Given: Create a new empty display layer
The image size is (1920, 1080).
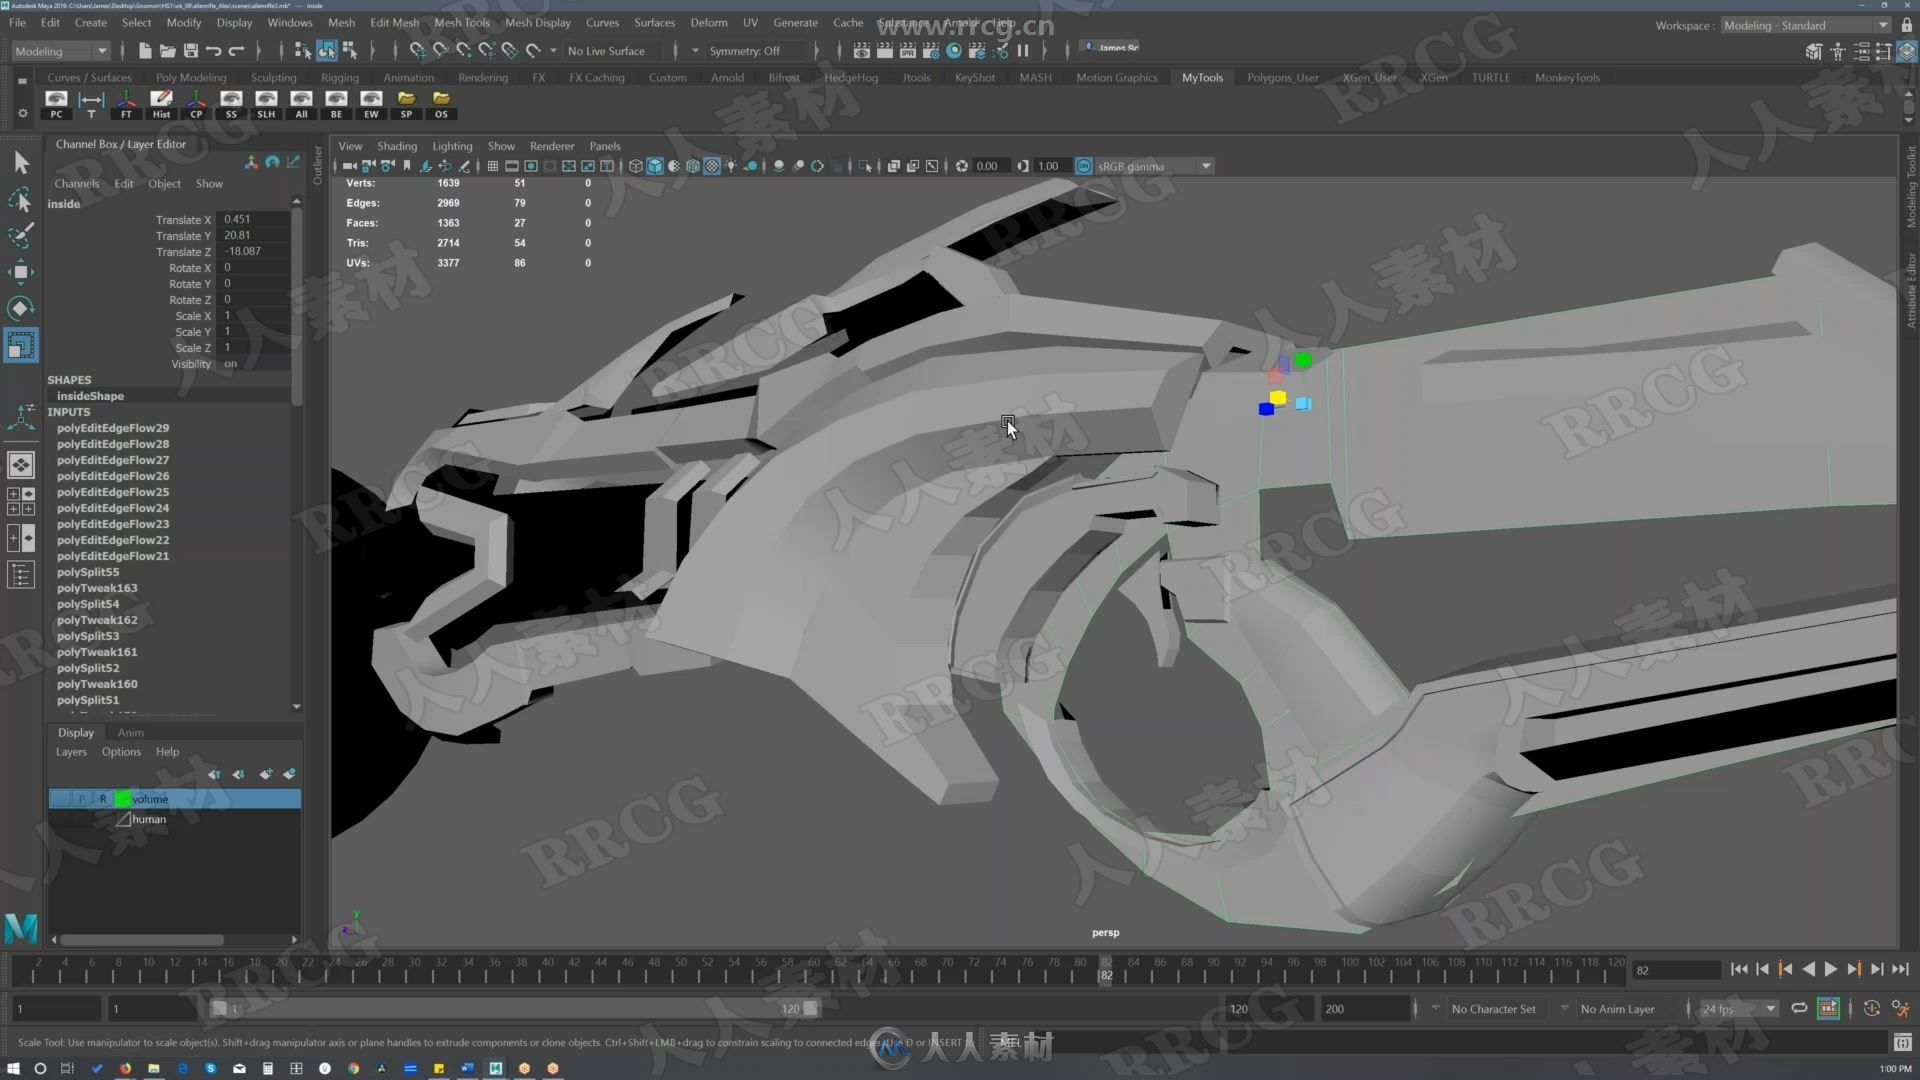Looking at the screenshot, I should point(265,774).
